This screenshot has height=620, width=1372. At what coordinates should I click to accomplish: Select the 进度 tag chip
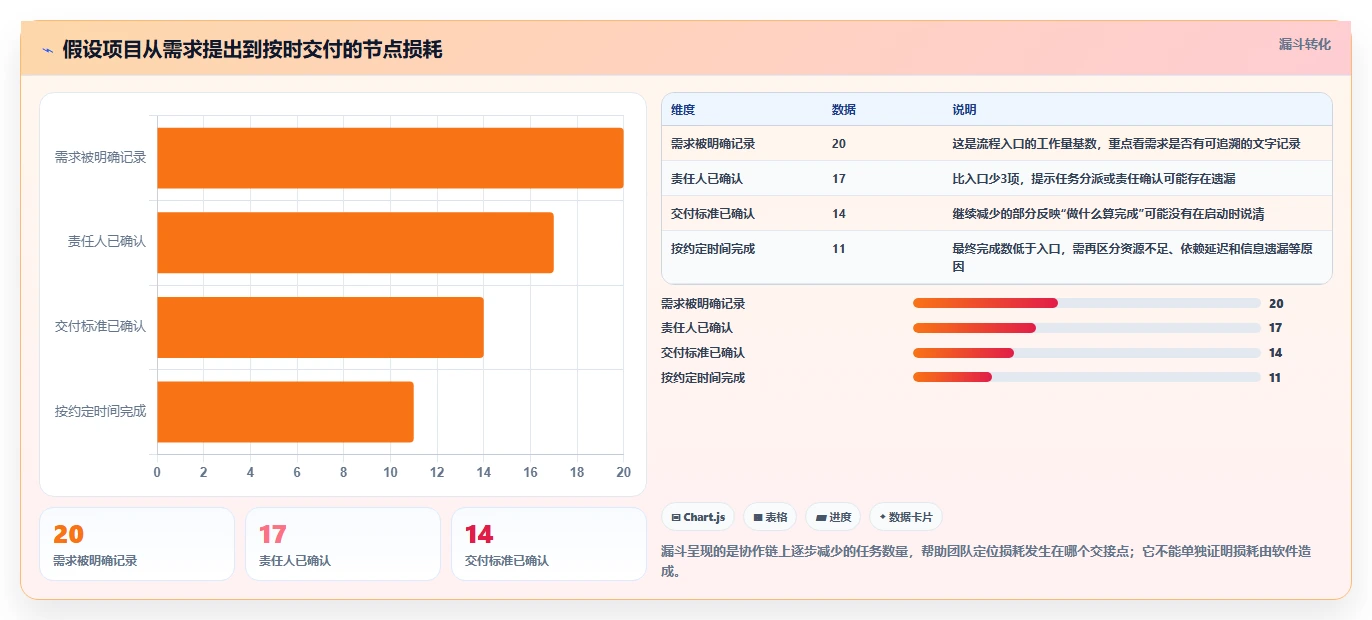pyautogui.click(x=833, y=517)
